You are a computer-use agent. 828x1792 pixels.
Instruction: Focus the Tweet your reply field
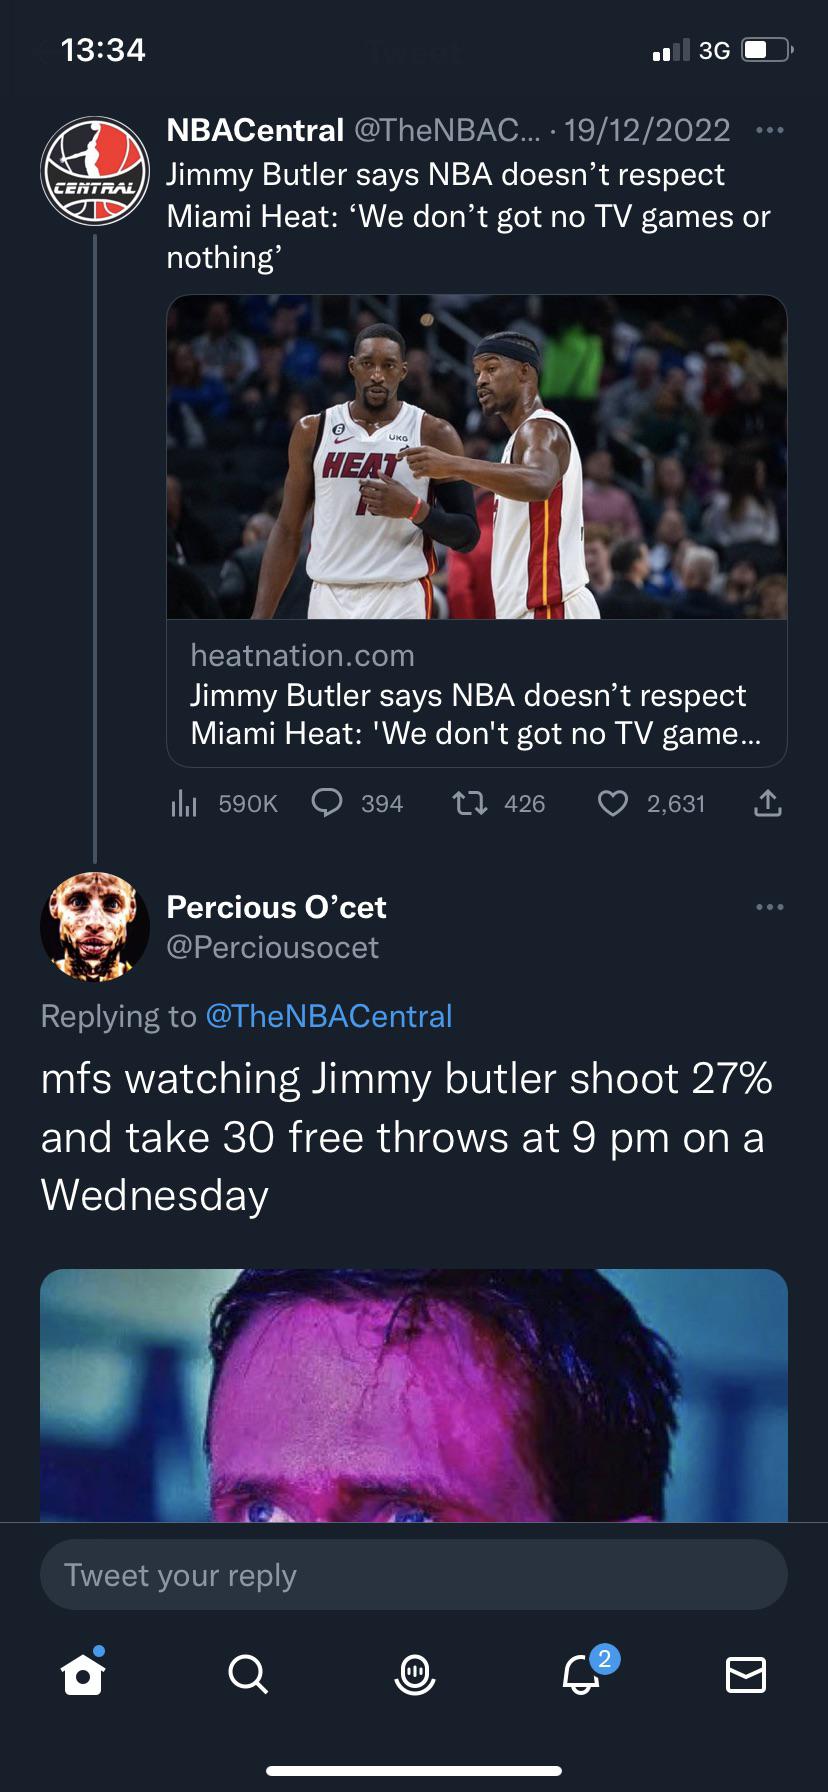(x=414, y=1575)
